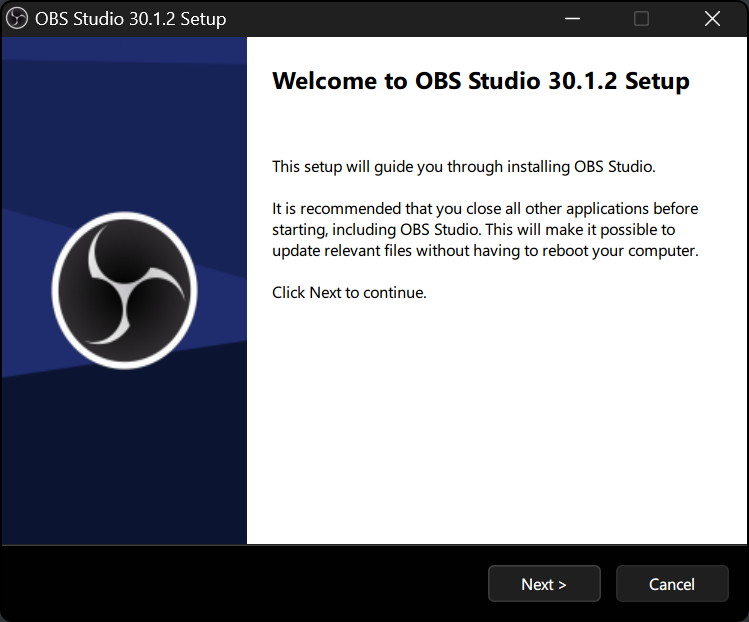Click the "Welcome to OBS Studio 30.1.2 Setup" heading
The height and width of the screenshot is (622, 749).
coord(480,81)
